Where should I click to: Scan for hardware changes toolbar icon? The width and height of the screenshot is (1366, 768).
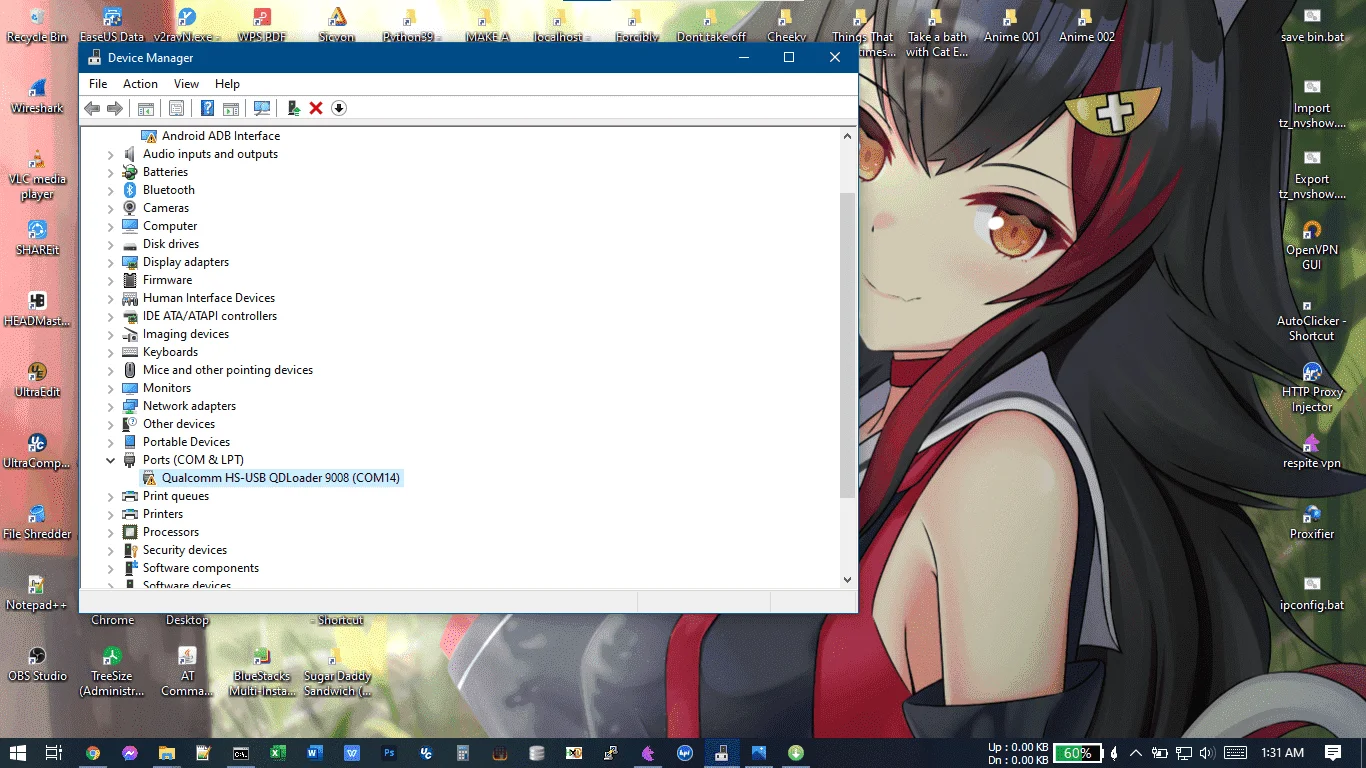tap(262, 108)
